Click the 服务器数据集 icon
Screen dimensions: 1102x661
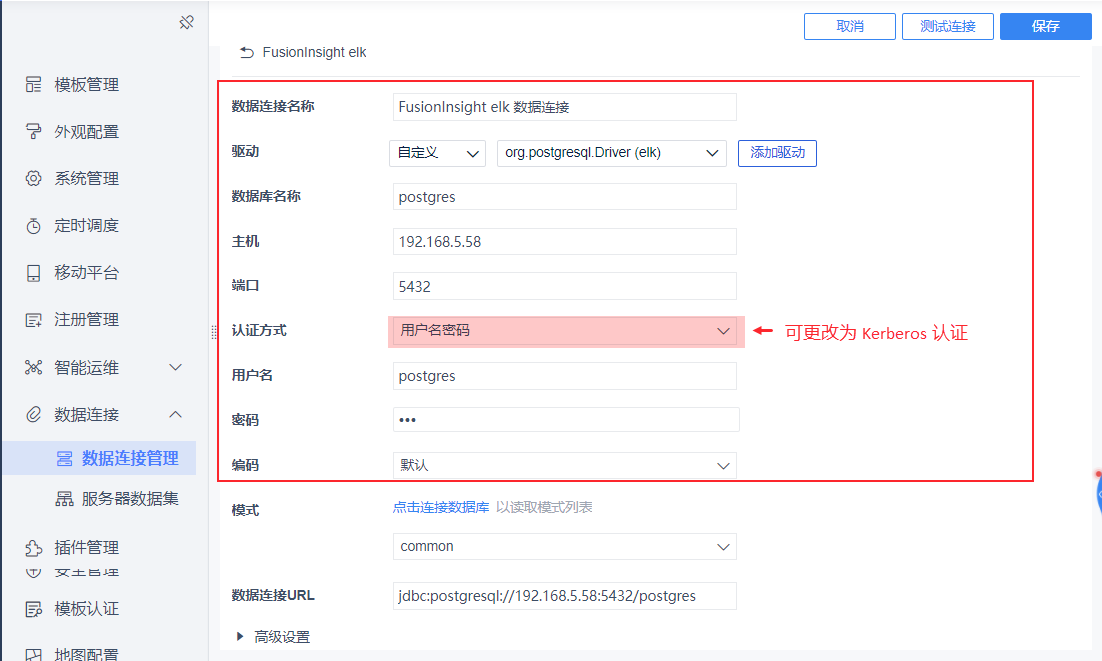pos(65,499)
